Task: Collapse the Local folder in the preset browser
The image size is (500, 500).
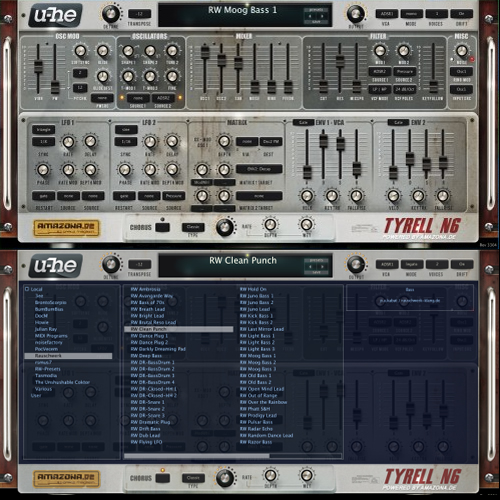Action: click(x=27, y=289)
